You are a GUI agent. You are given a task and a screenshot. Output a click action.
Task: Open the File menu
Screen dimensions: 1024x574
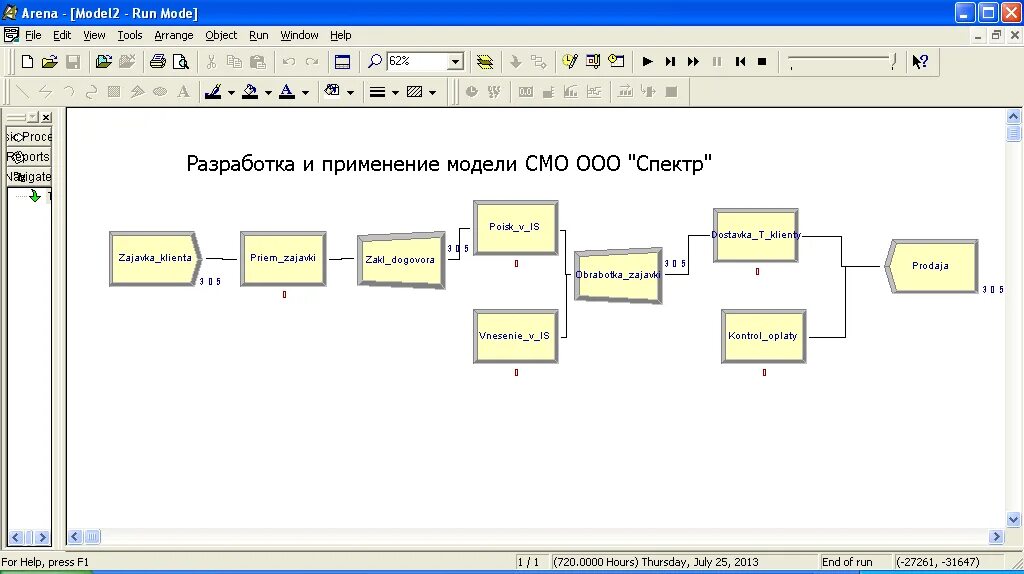point(33,35)
